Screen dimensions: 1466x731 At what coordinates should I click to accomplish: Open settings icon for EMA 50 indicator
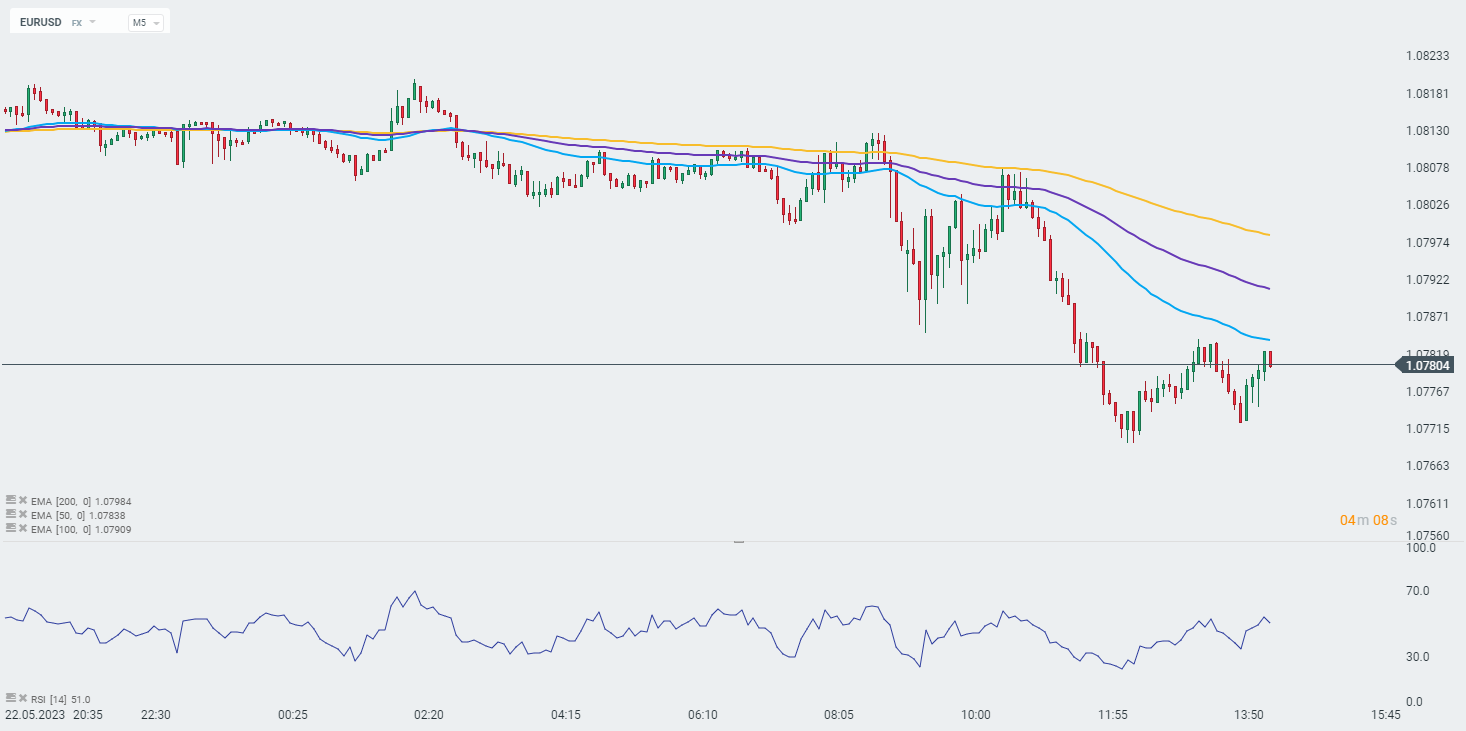[x=10, y=514]
